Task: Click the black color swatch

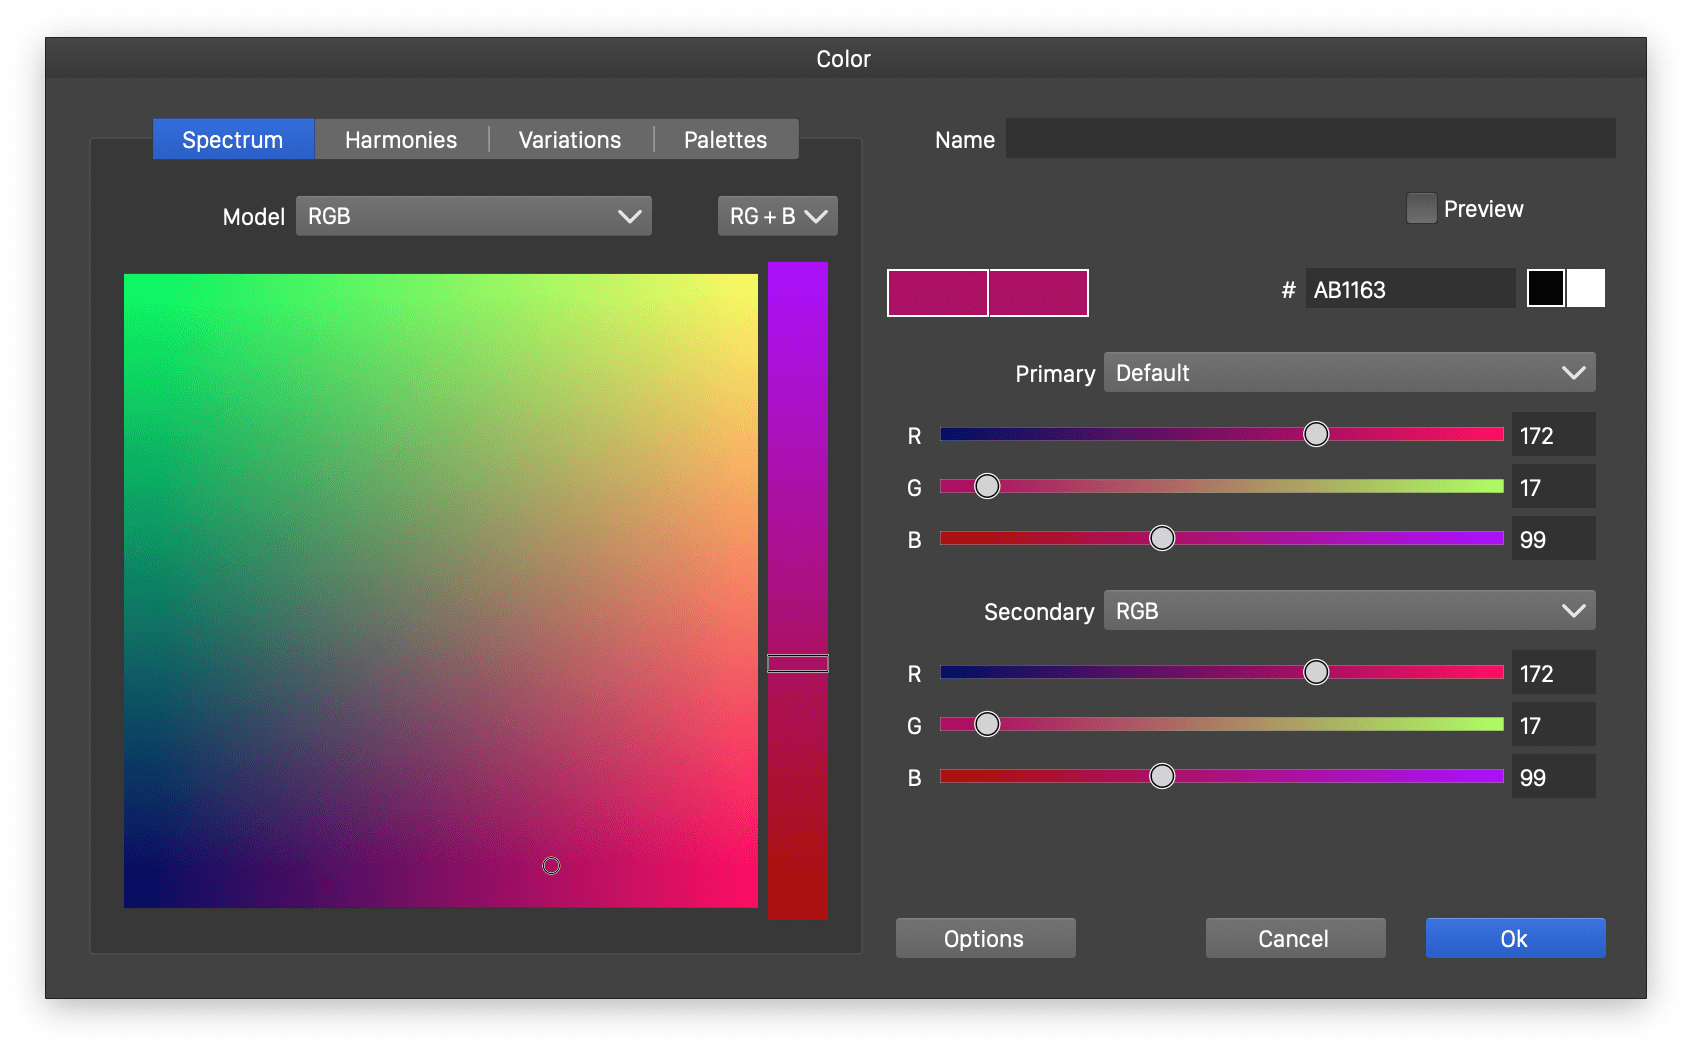Action: (1546, 288)
